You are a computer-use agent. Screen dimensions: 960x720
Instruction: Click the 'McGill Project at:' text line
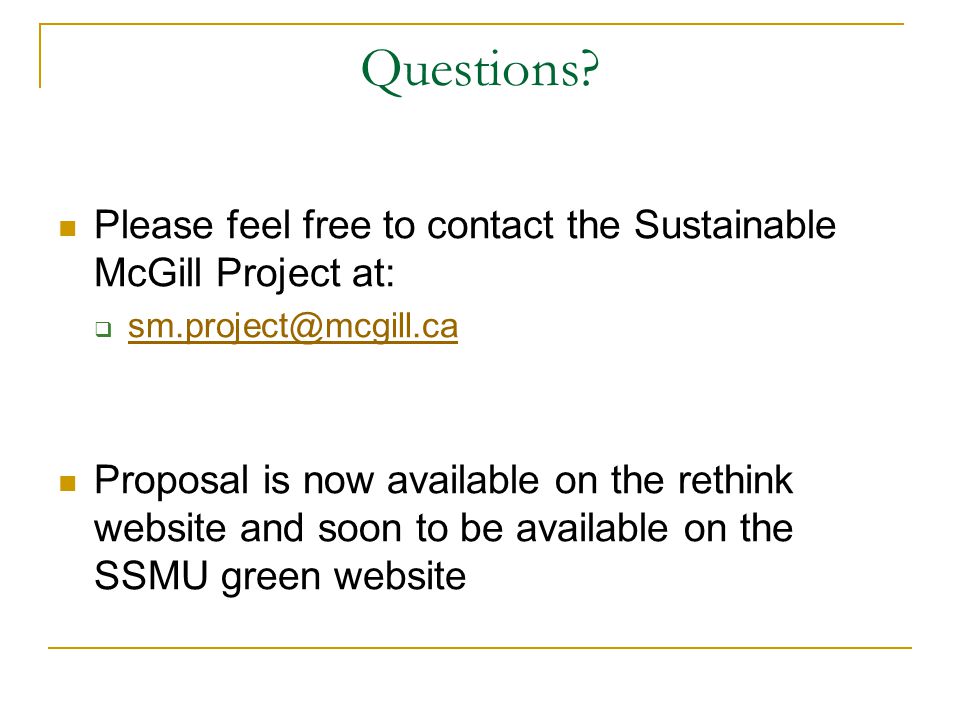pos(244,273)
